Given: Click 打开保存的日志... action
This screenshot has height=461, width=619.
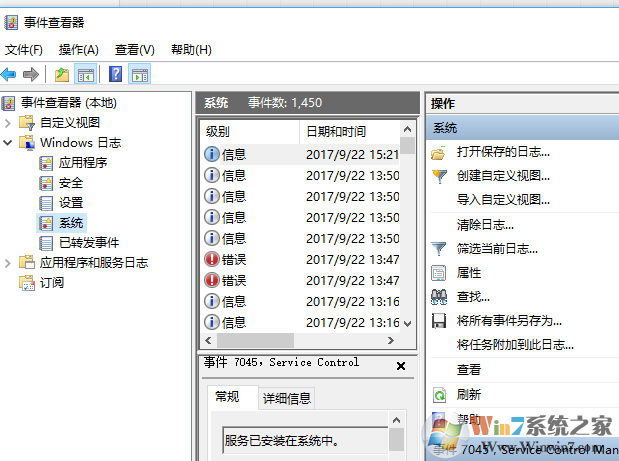Looking at the screenshot, I should [x=503, y=152].
